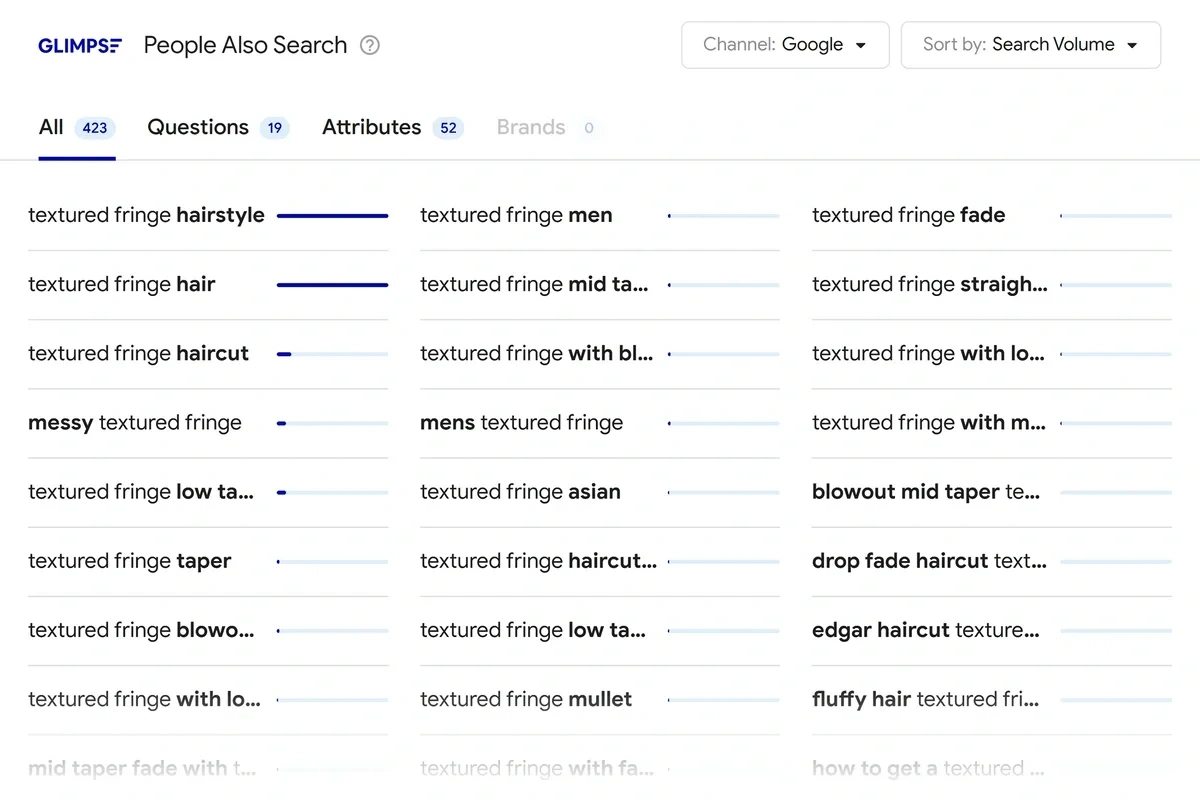The width and height of the screenshot is (1200, 803).
Task: Click keyword 'textured fringe hair'
Action: [x=122, y=284]
